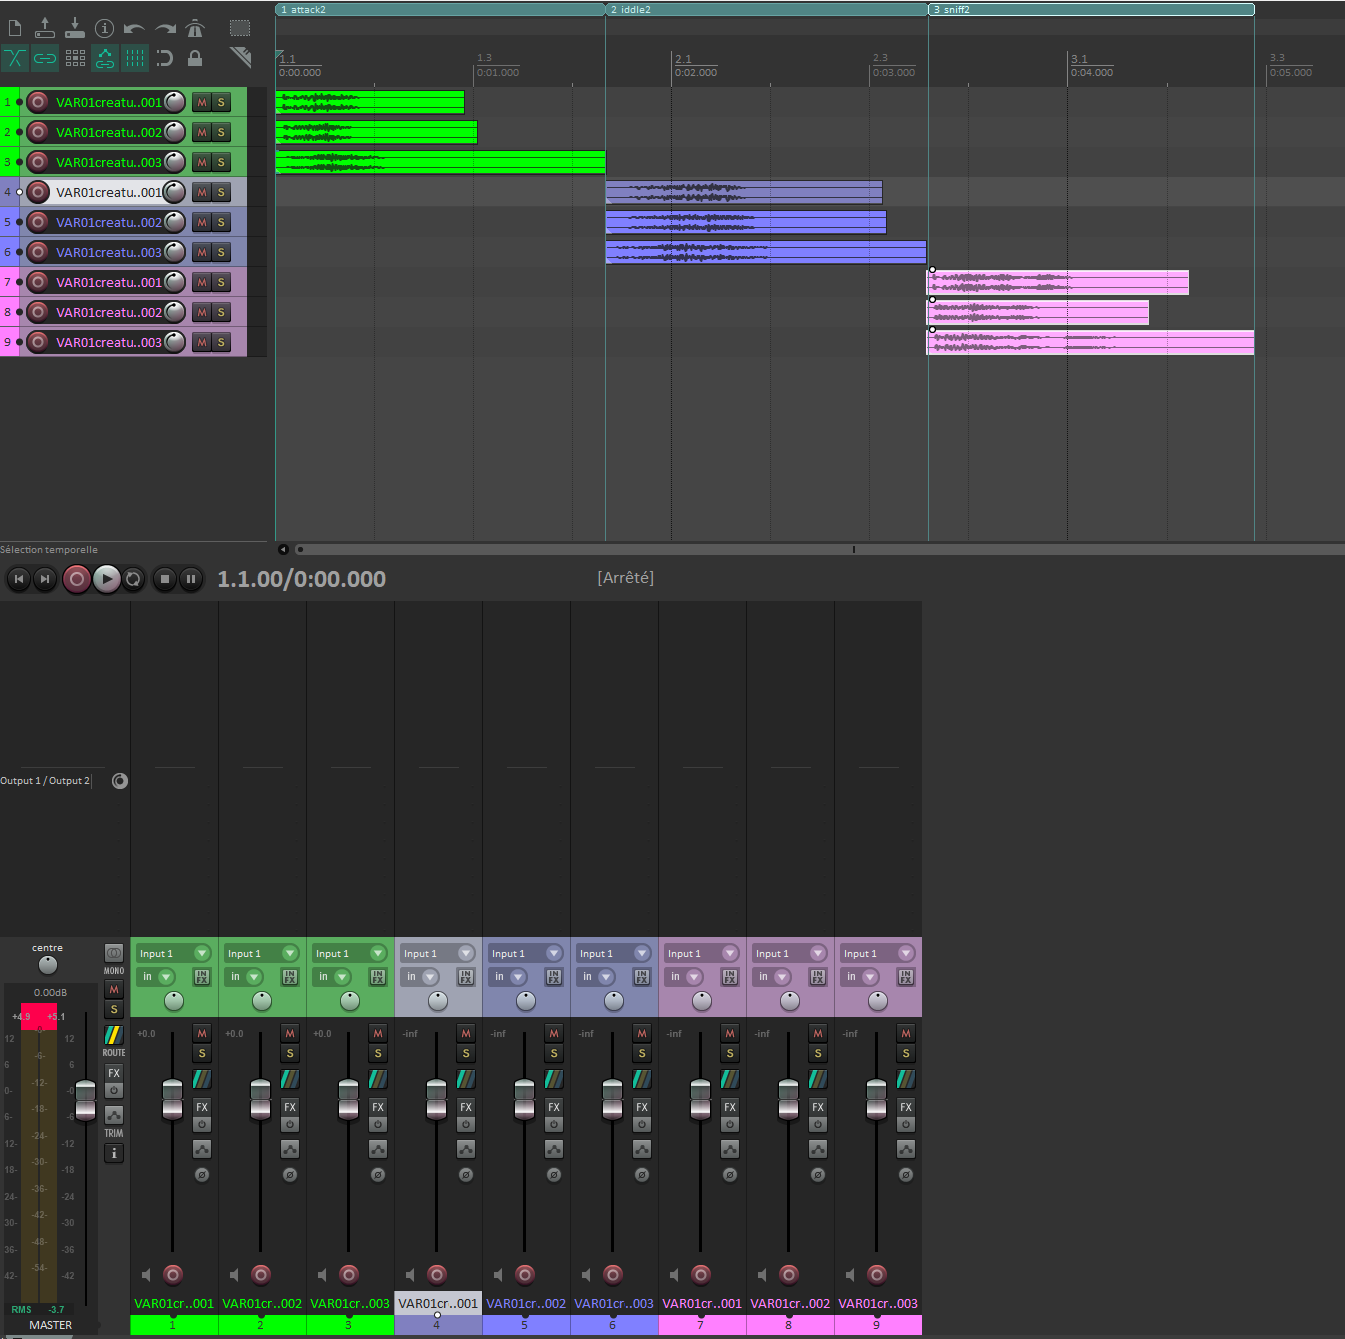Open IN FX on mixer channel 1
1345x1339 pixels.
[202, 977]
